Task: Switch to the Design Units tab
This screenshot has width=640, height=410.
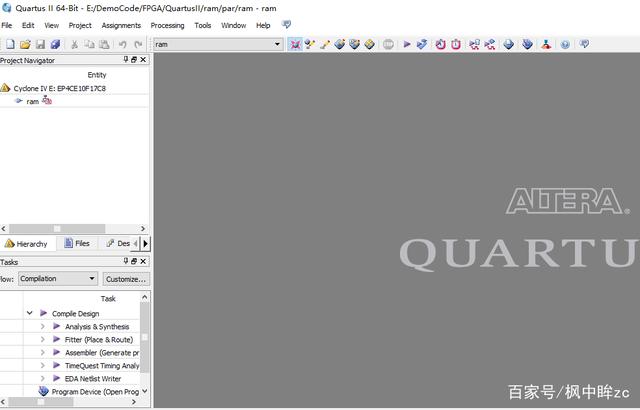Action: point(118,244)
